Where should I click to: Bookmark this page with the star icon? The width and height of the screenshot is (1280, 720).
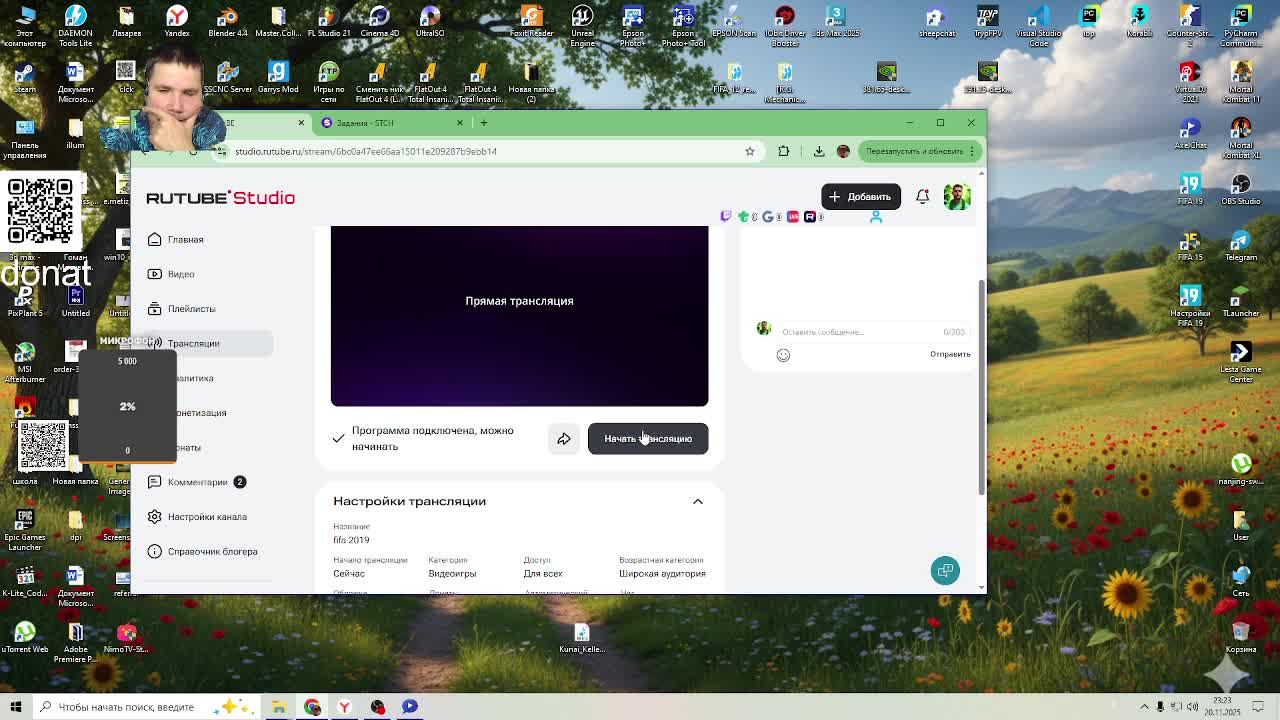click(x=750, y=152)
